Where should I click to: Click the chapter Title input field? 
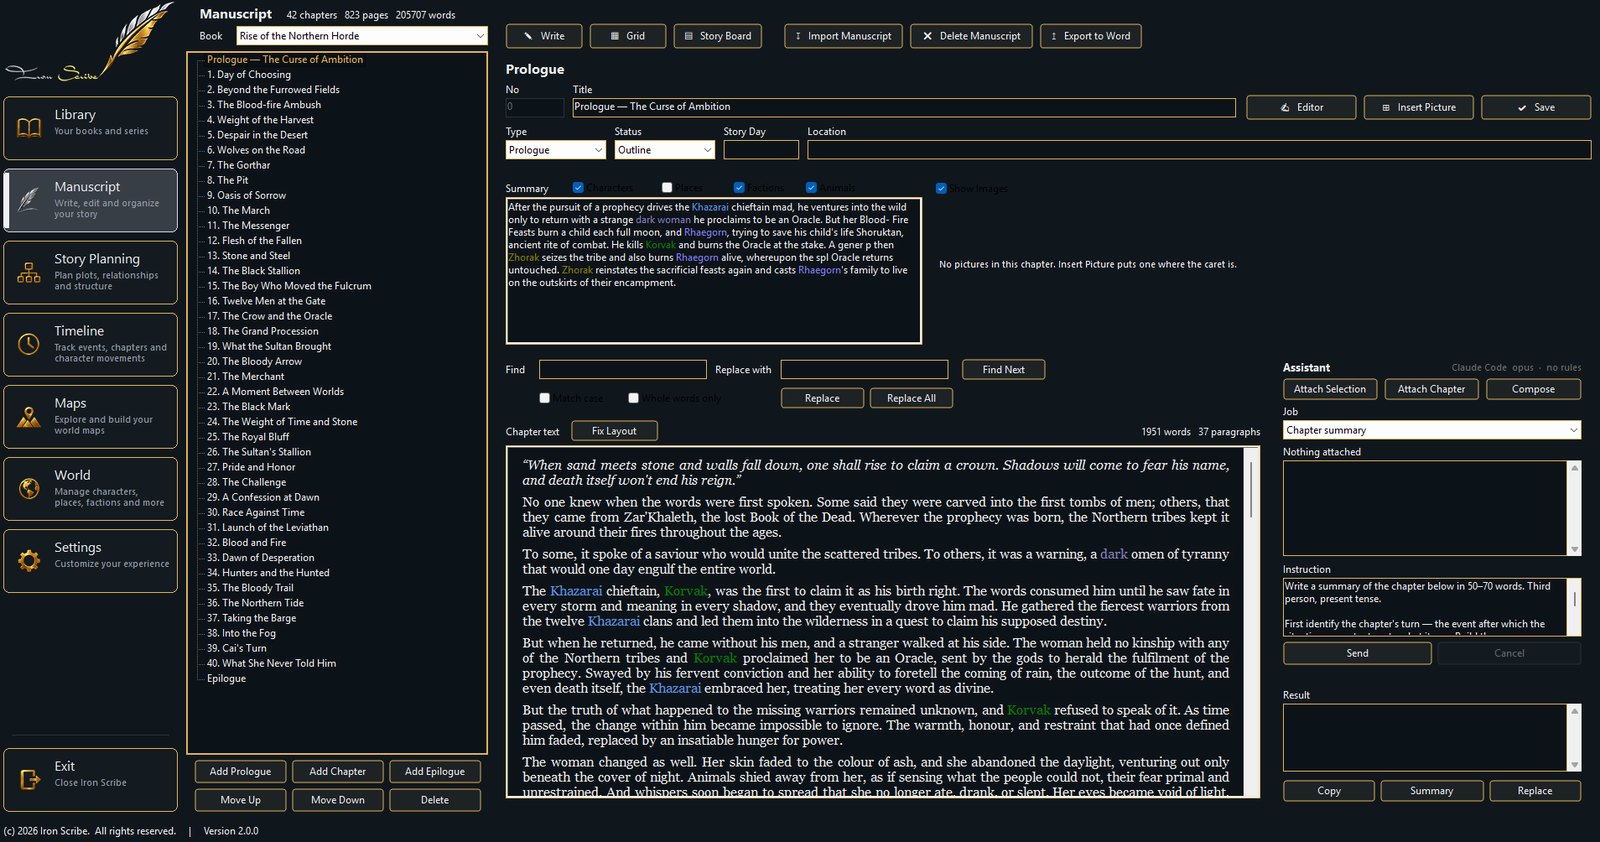pyautogui.click(x=904, y=107)
